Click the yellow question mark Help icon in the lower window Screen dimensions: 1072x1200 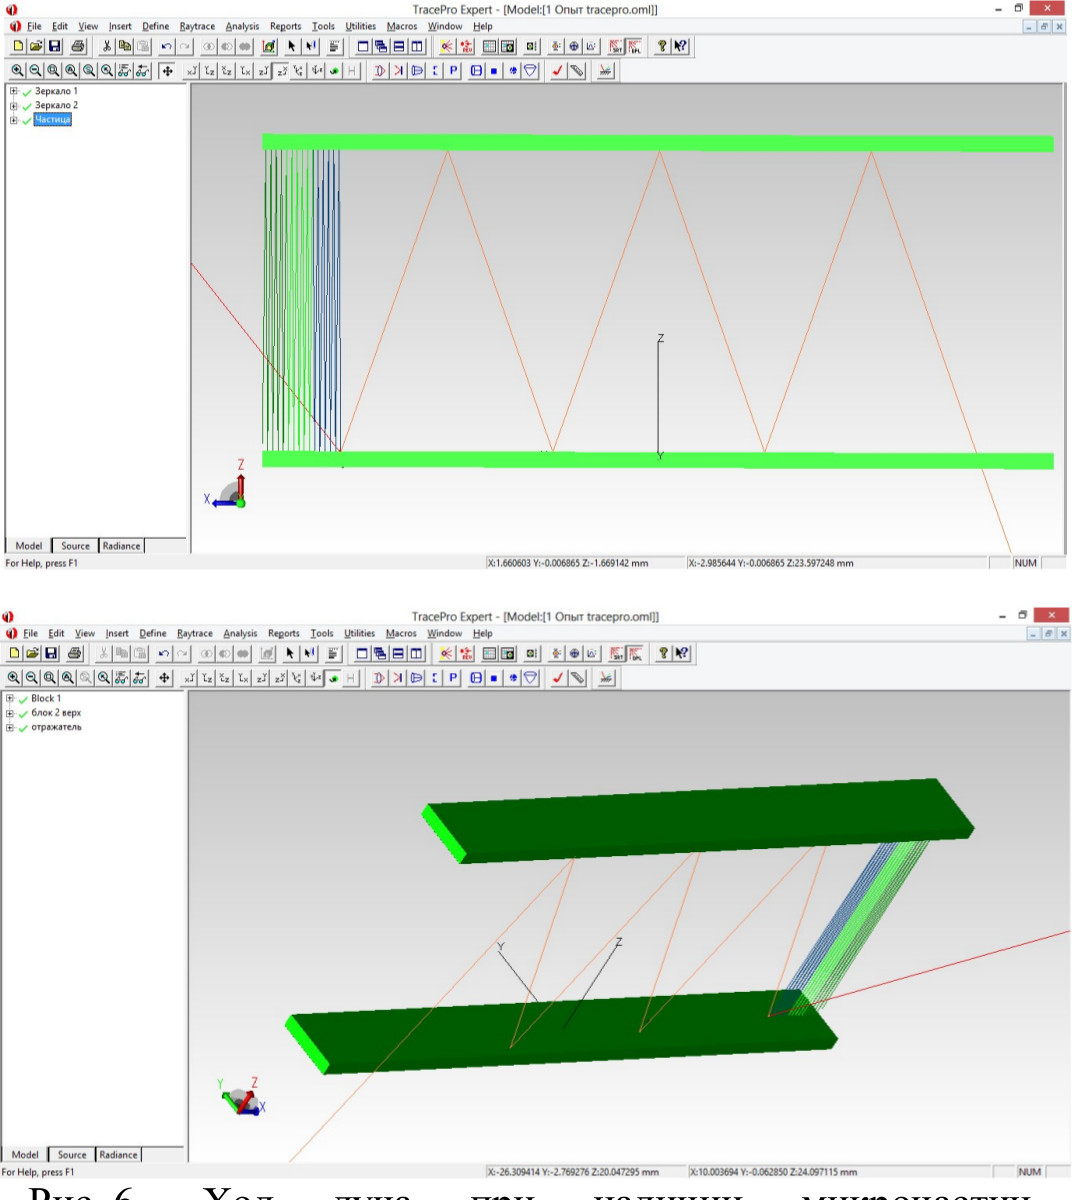pyautogui.click(x=662, y=653)
